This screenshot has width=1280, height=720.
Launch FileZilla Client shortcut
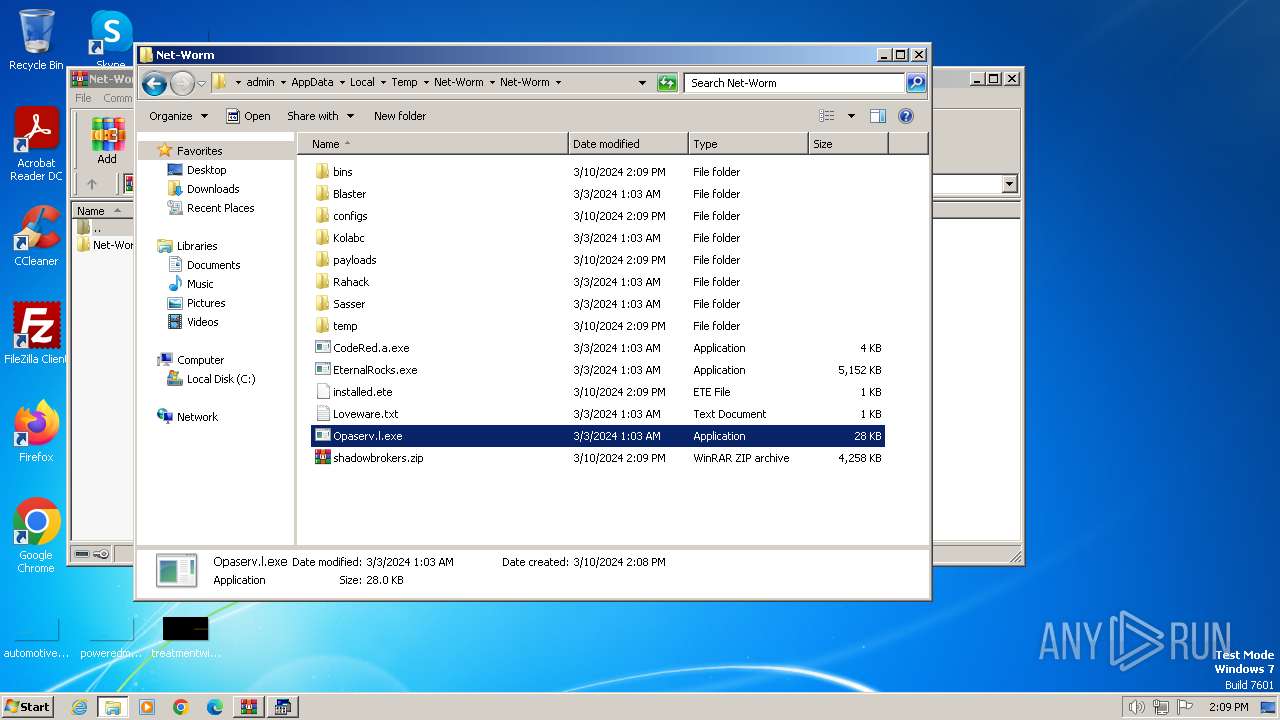[x=36, y=333]
